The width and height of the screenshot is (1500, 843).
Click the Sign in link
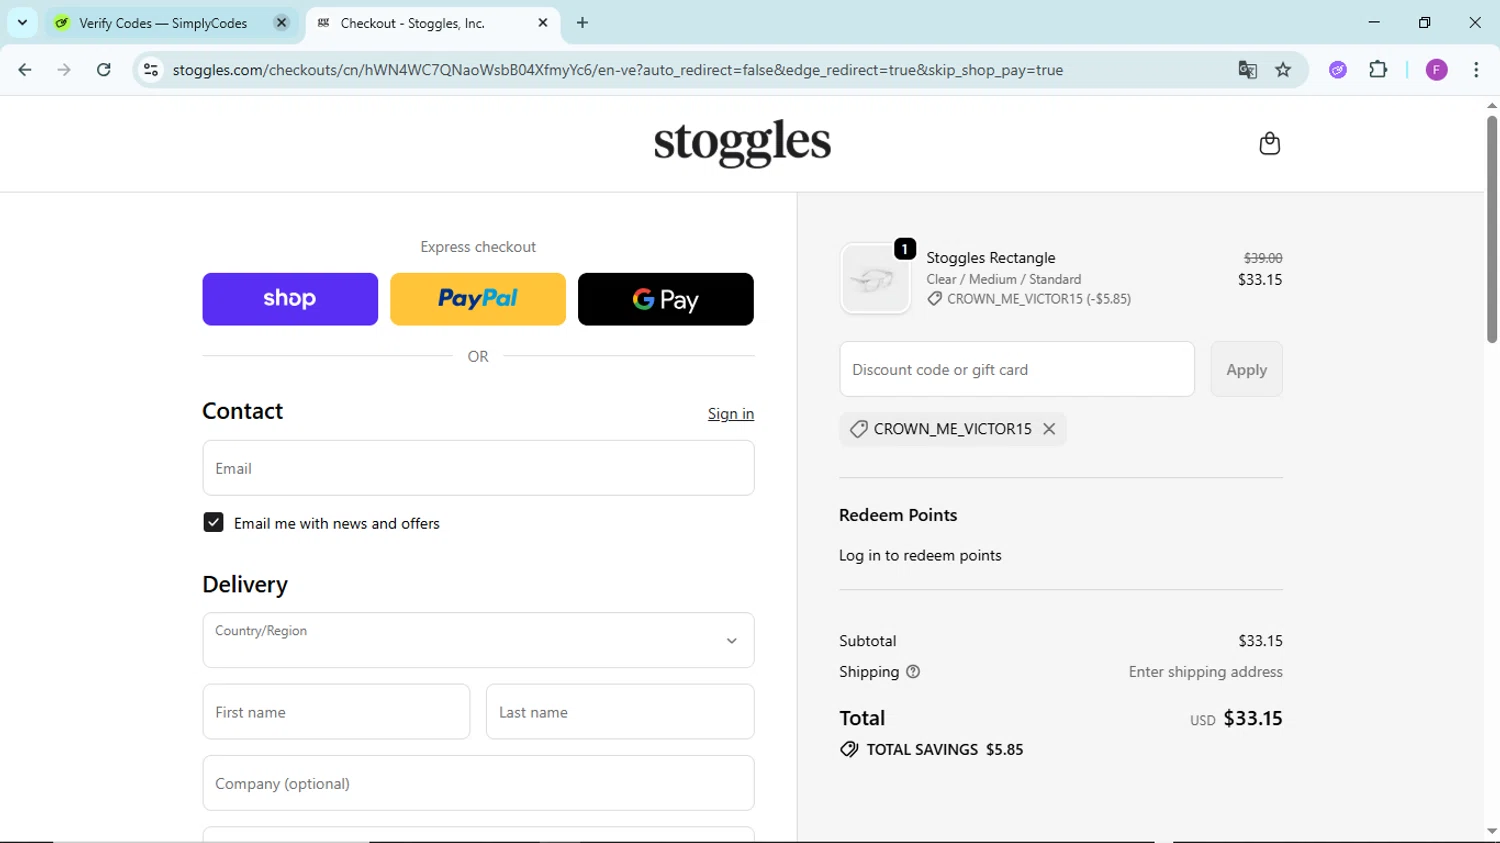[x=731, y=414]
